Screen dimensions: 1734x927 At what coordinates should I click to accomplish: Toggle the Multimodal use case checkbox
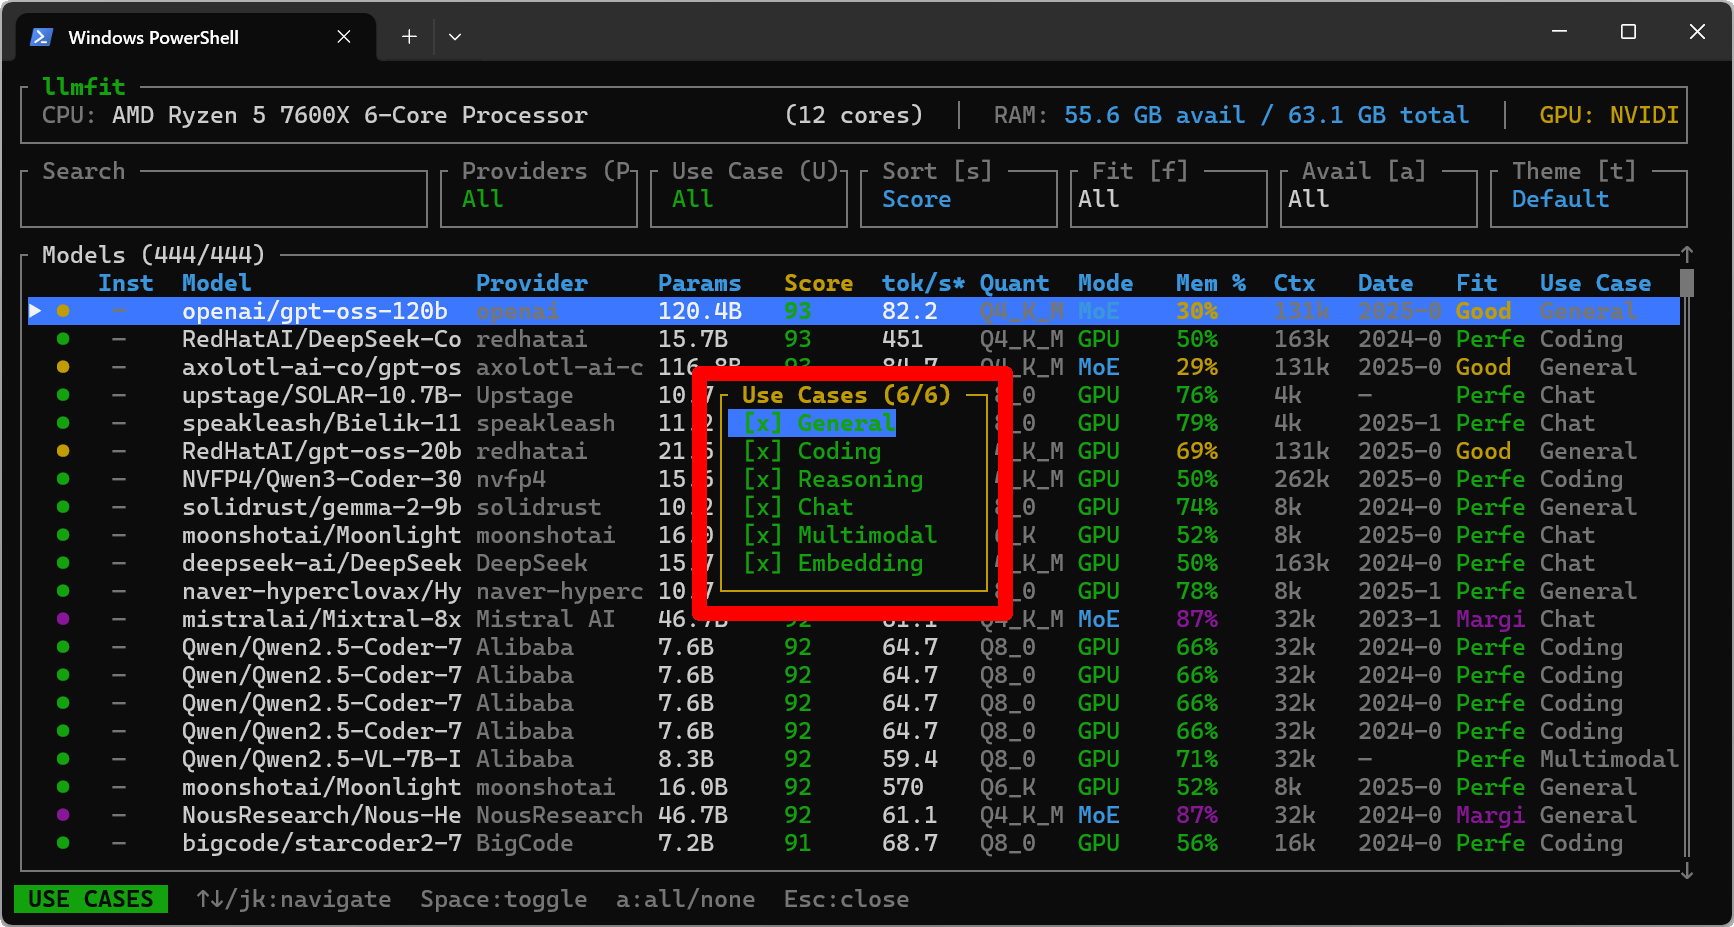[x=762, y=535]
